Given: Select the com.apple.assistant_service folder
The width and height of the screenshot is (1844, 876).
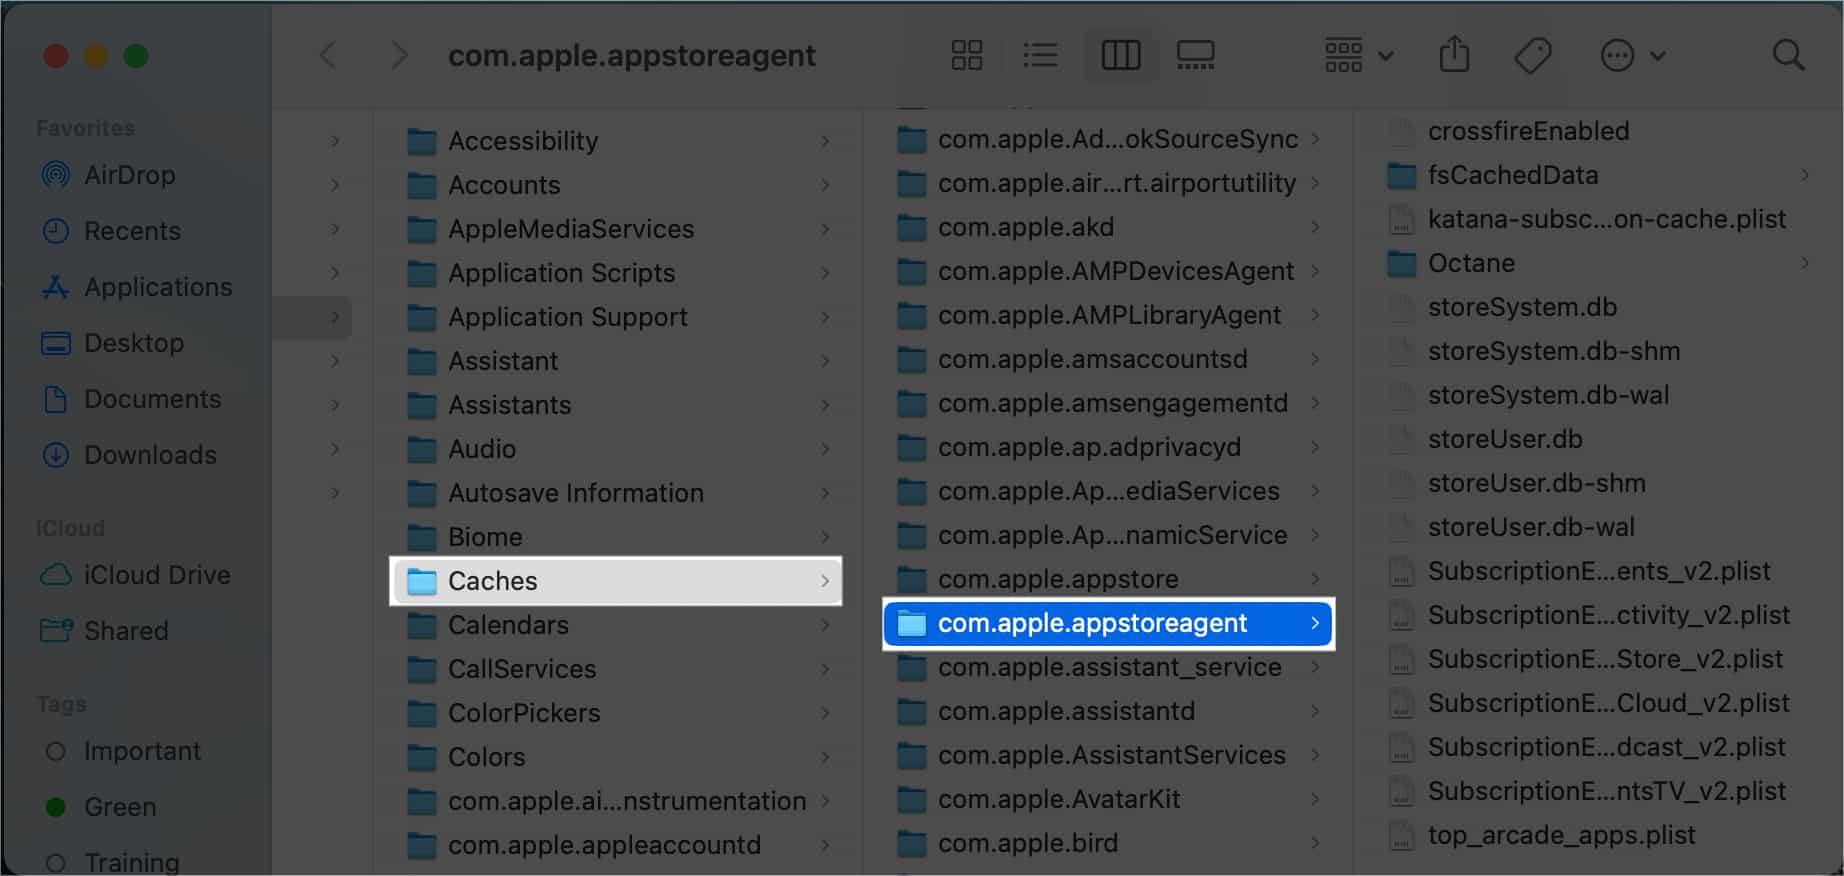Looking at the screenshot, I should pyautogui.click(x=1108, y=667).
